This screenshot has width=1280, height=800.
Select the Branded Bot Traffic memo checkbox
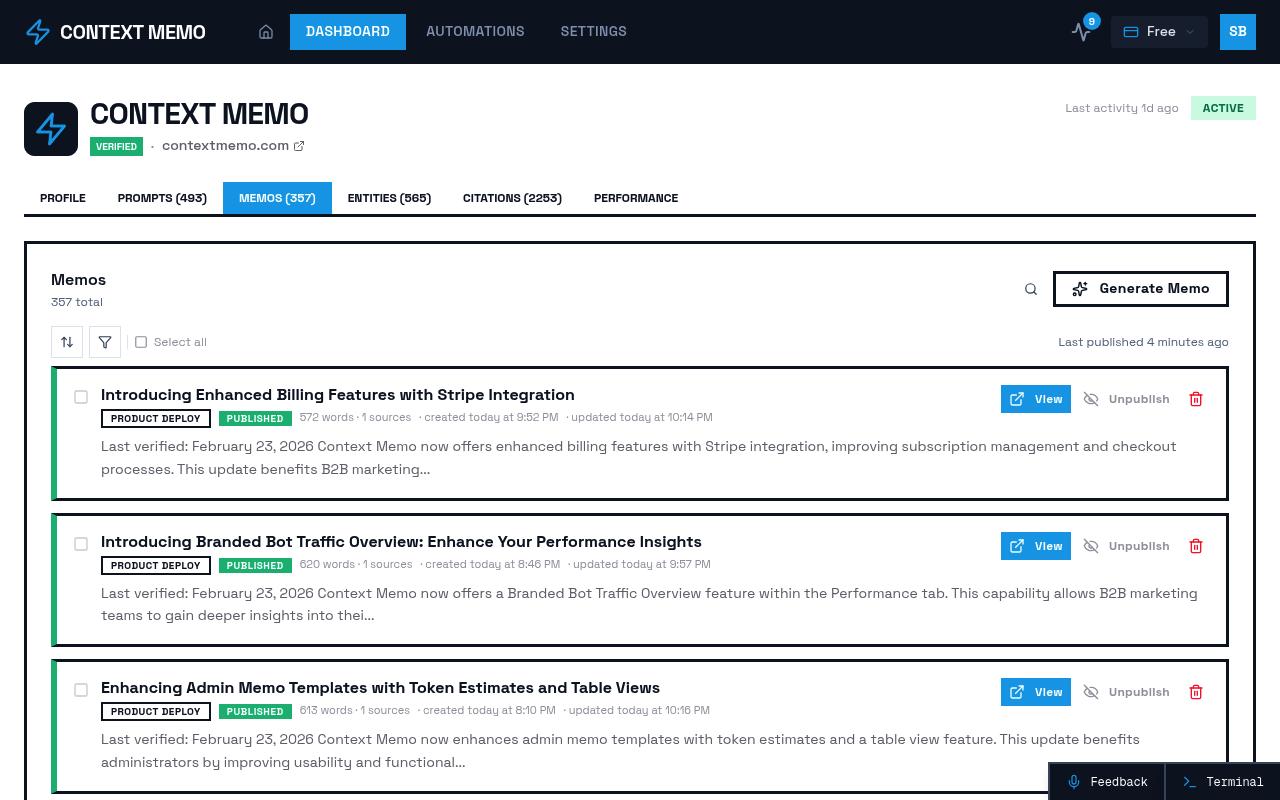click(81, 543)
